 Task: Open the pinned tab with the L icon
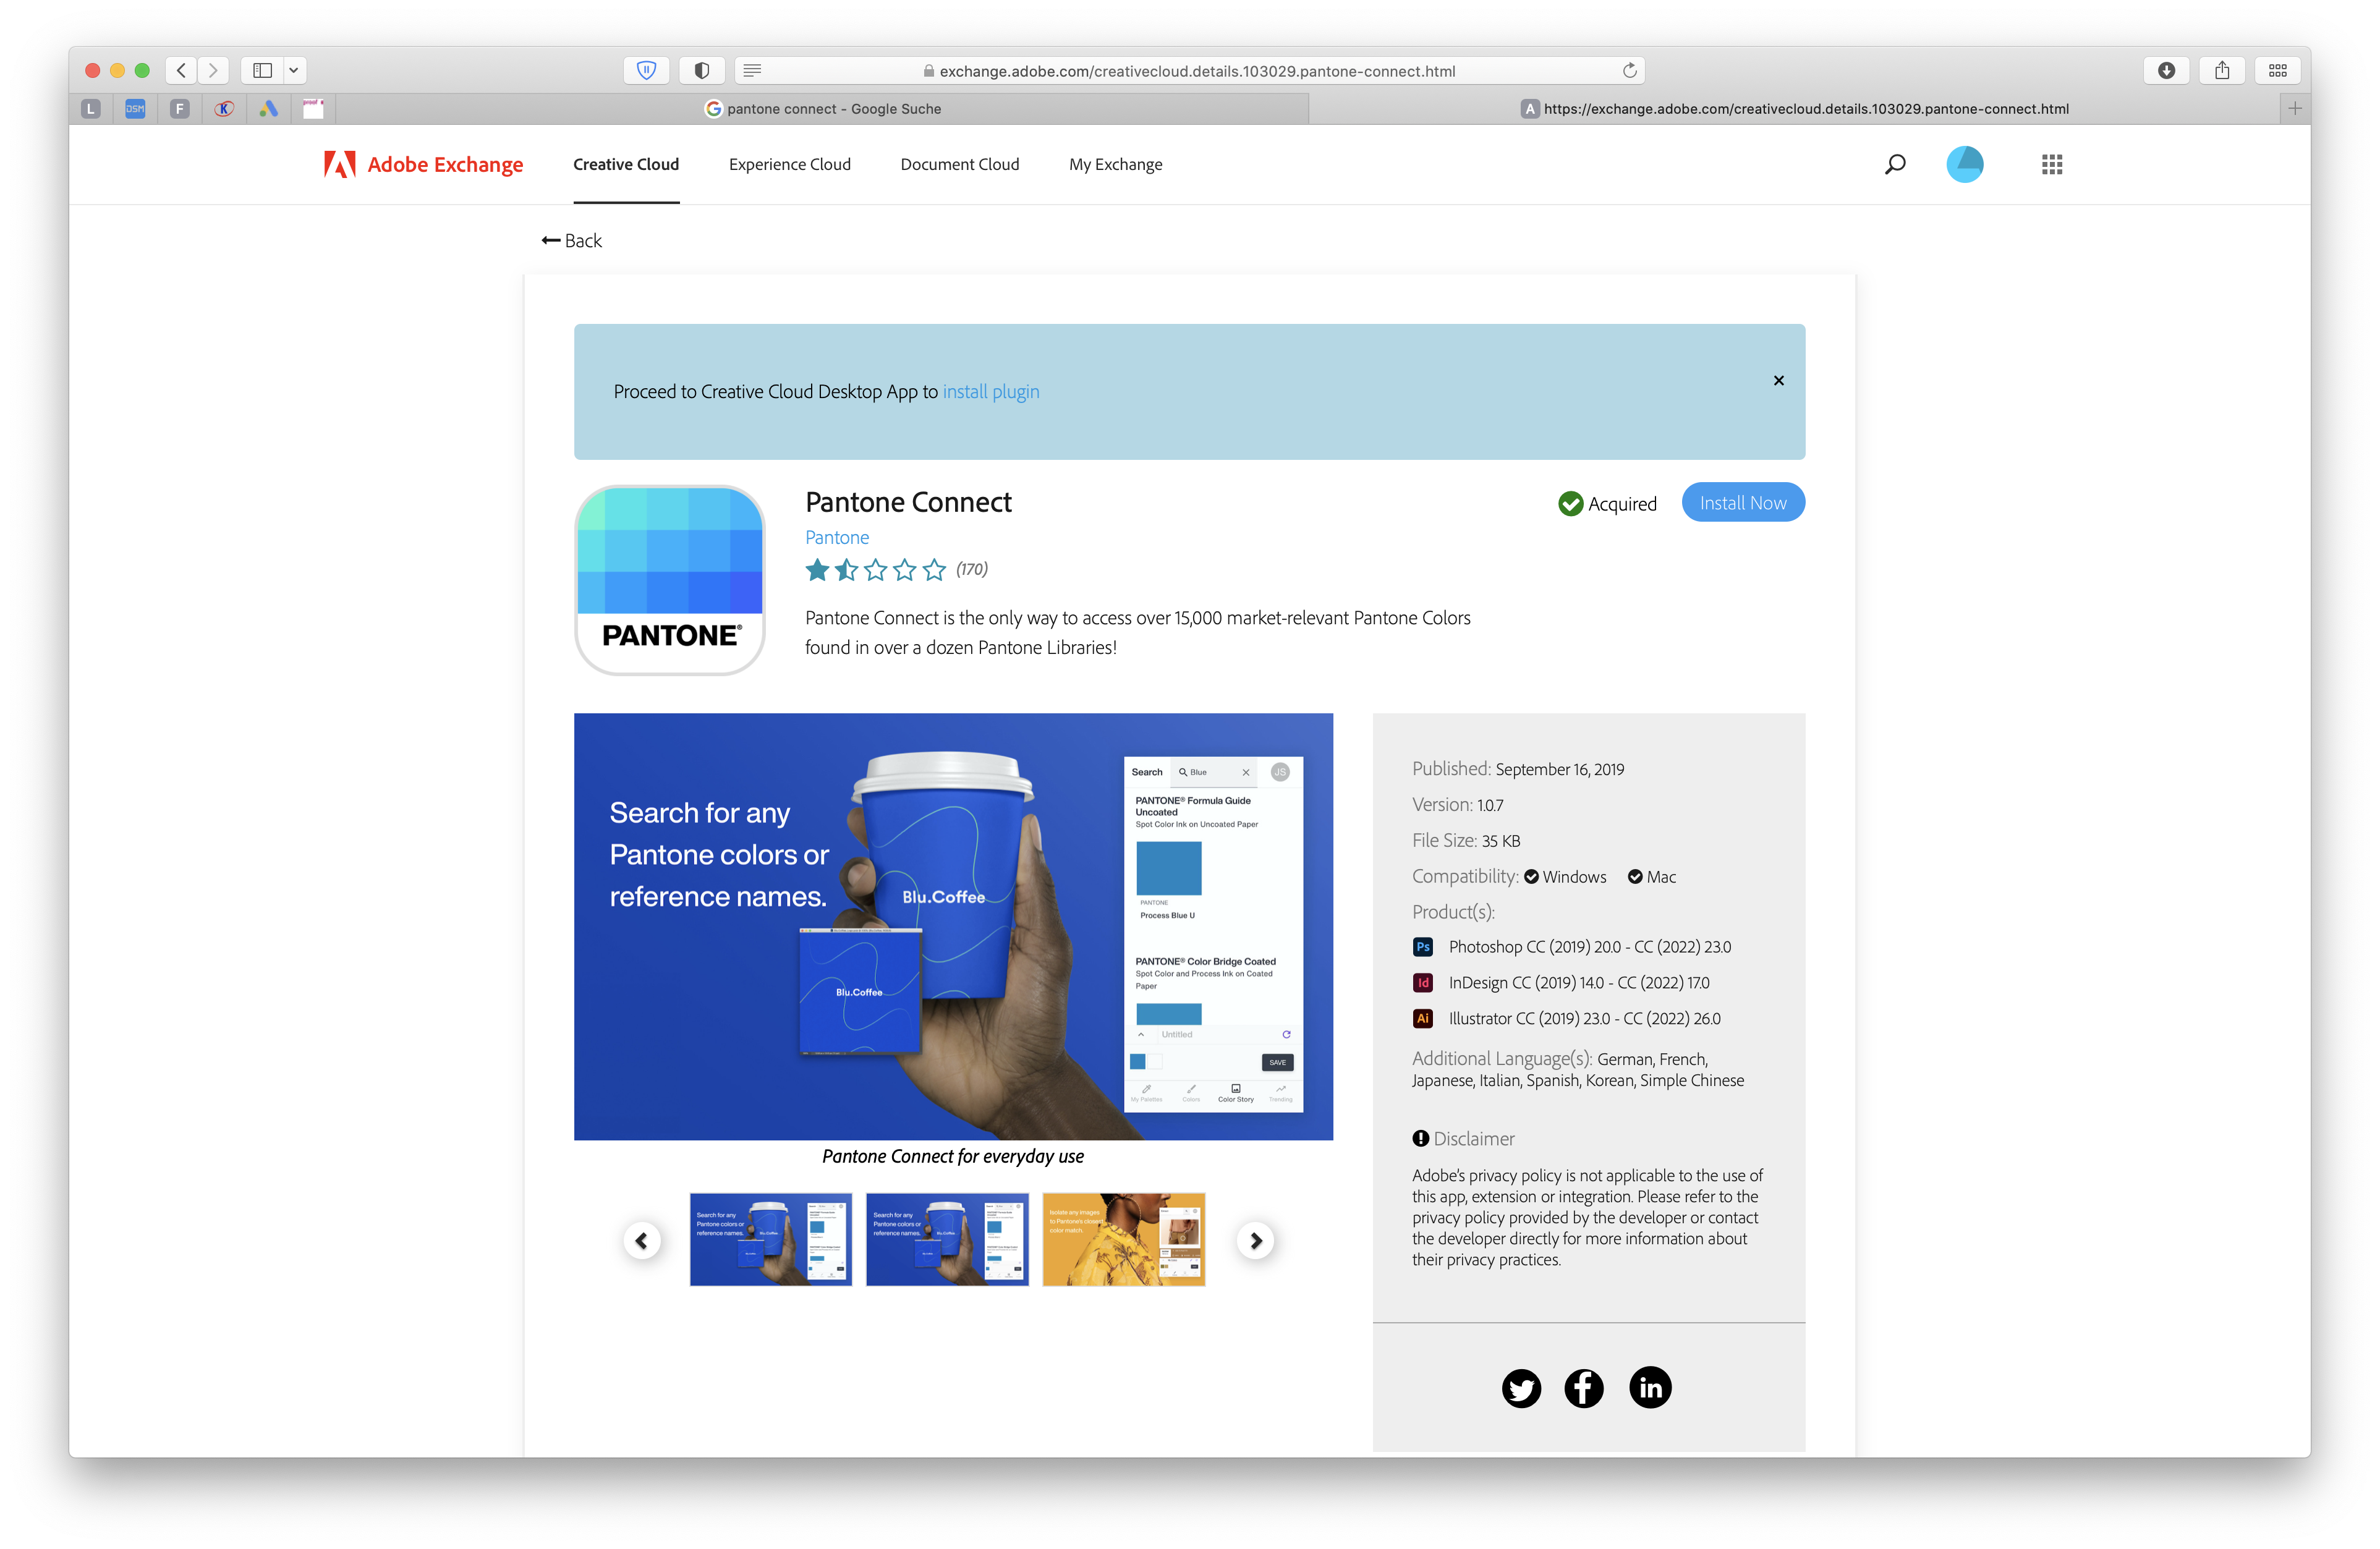click(x=91, y=108)
